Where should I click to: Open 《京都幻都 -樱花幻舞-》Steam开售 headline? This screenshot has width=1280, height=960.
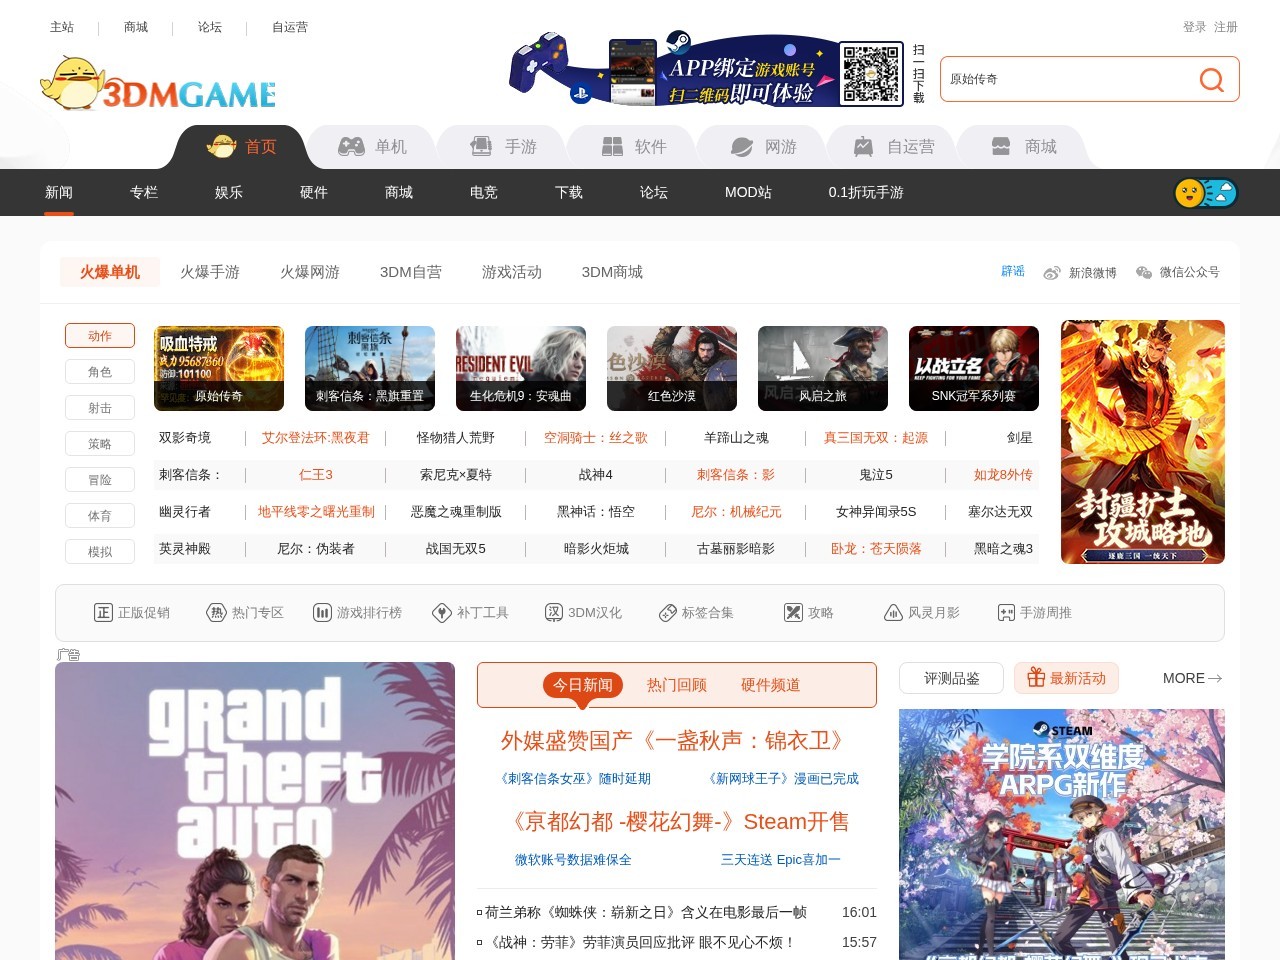coord(677,822)
